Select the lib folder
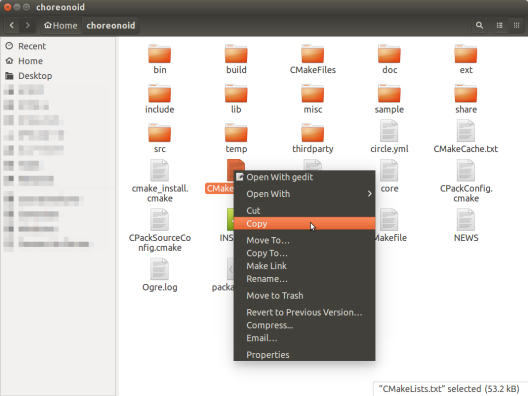 pyautogui.click(x=236, y=99)
